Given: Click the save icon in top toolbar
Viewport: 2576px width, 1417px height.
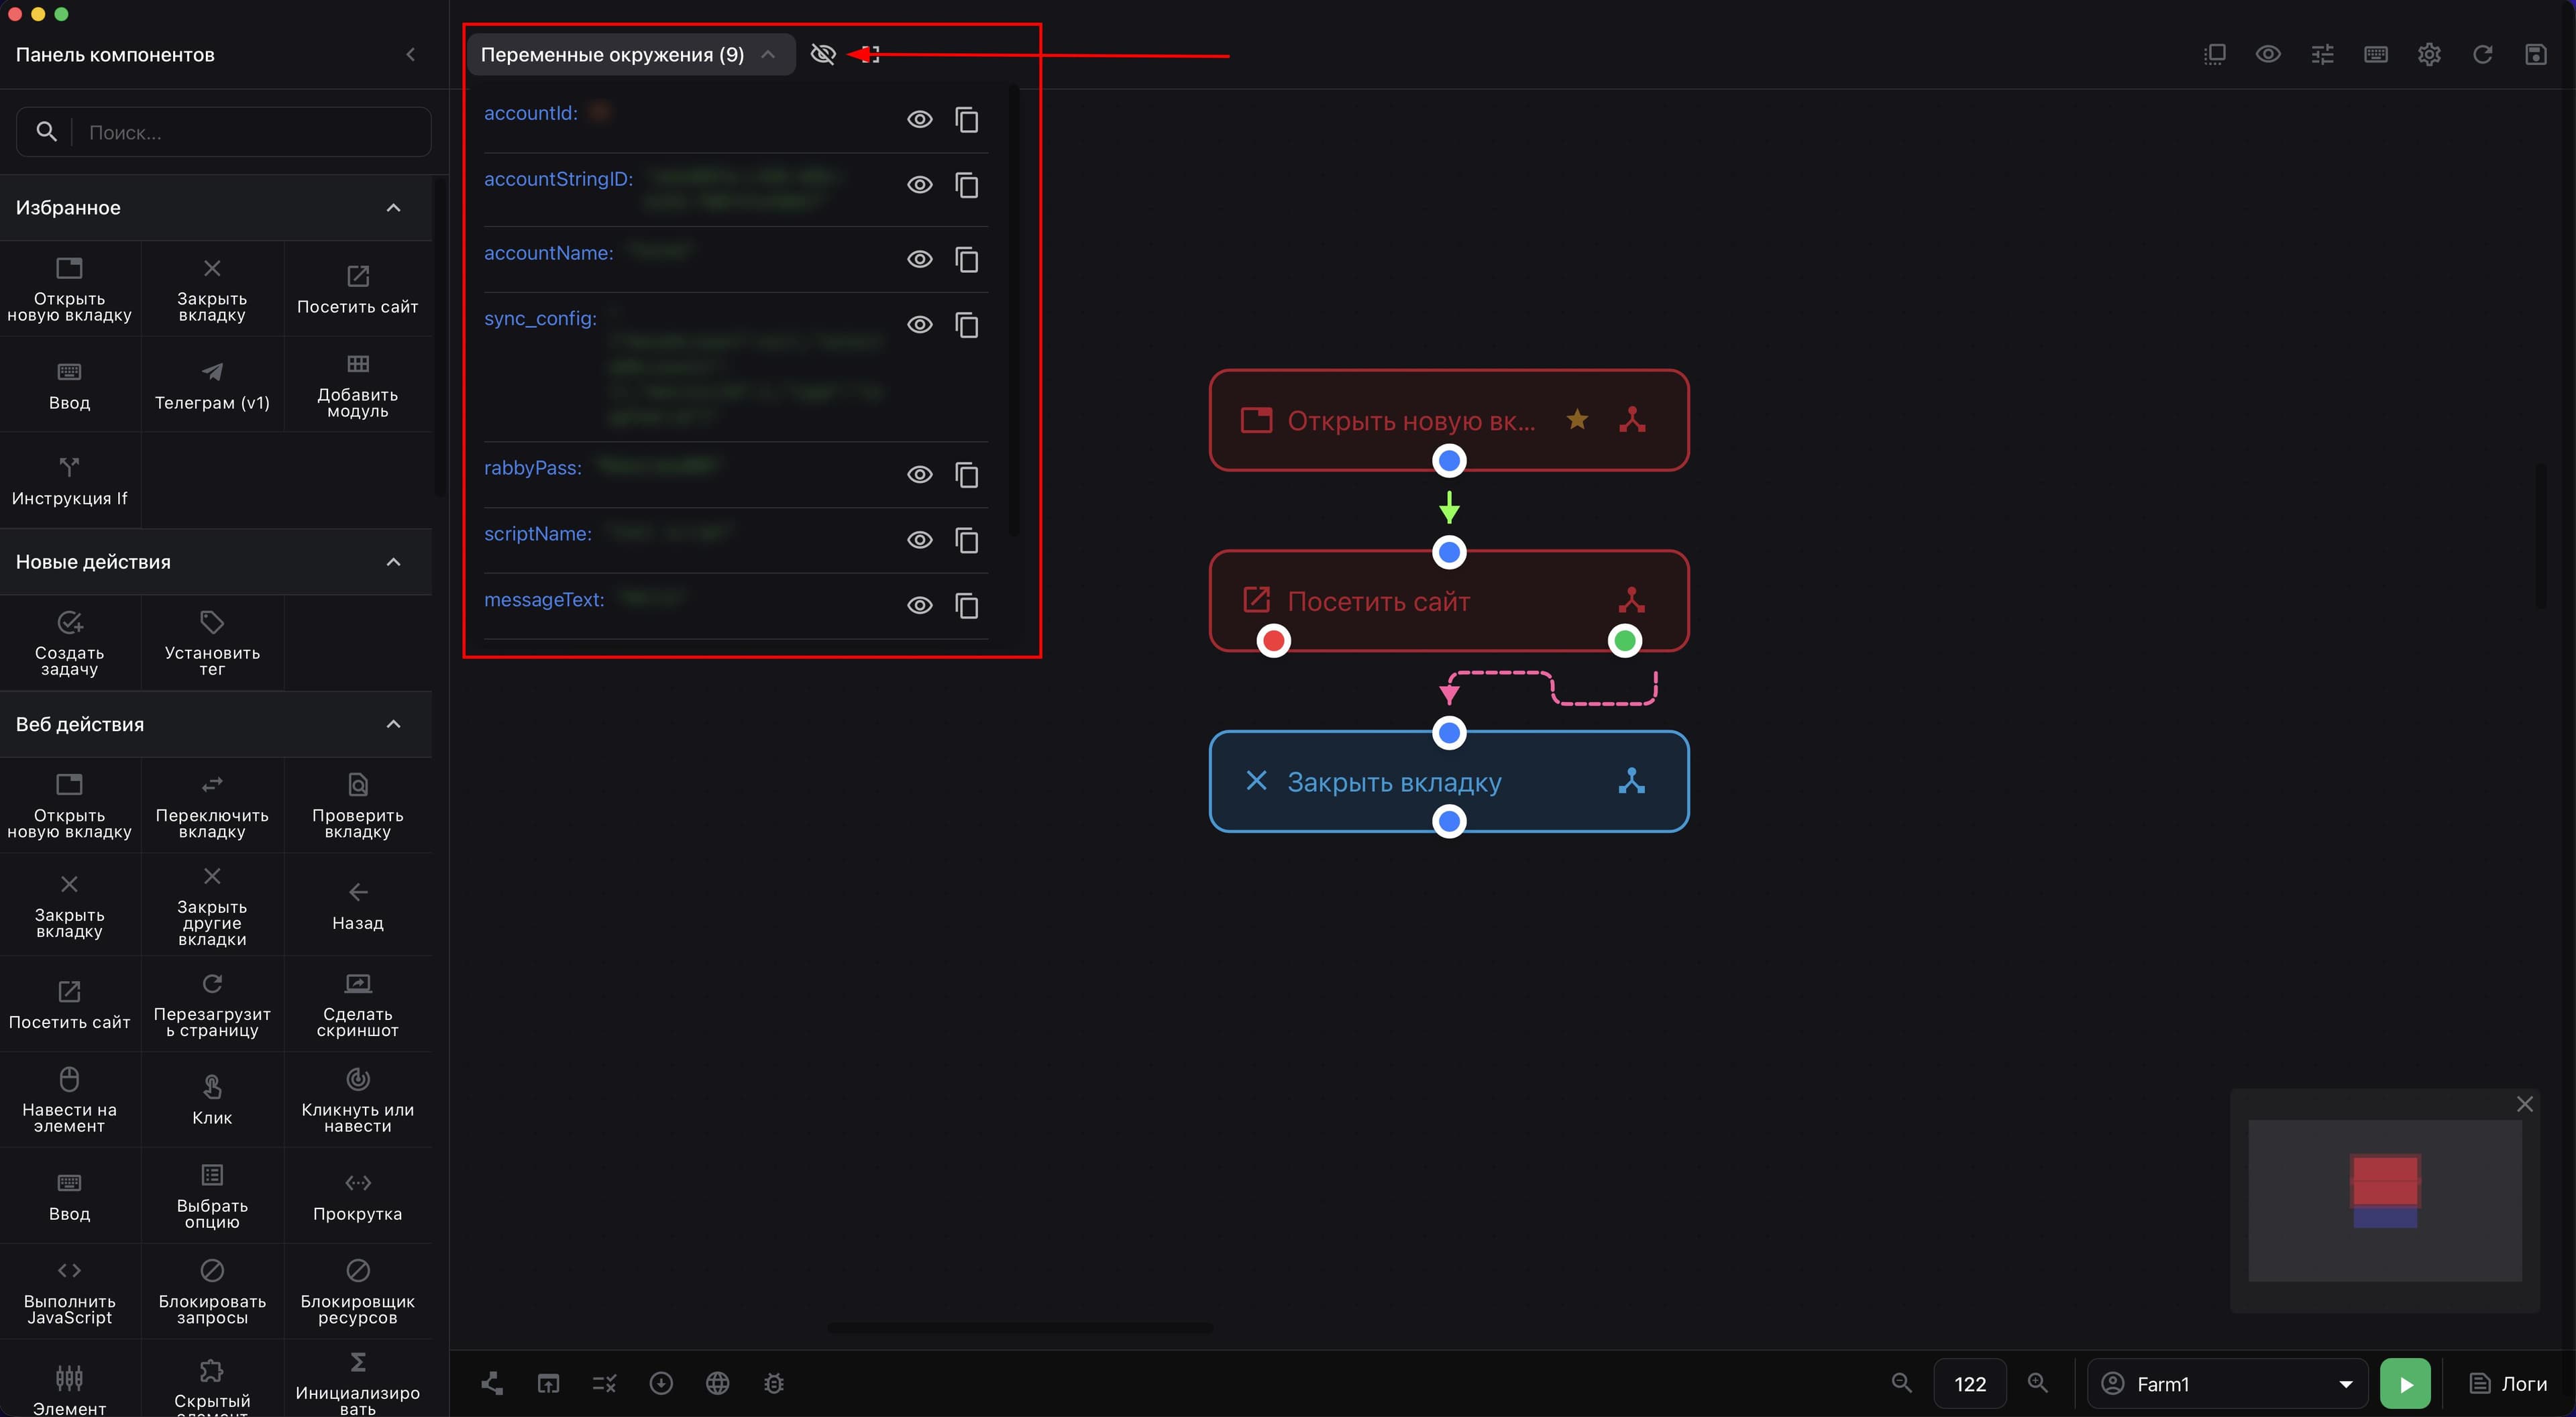Looking at the screenshot, I should pyautogui.click(x=2536, y=54).
